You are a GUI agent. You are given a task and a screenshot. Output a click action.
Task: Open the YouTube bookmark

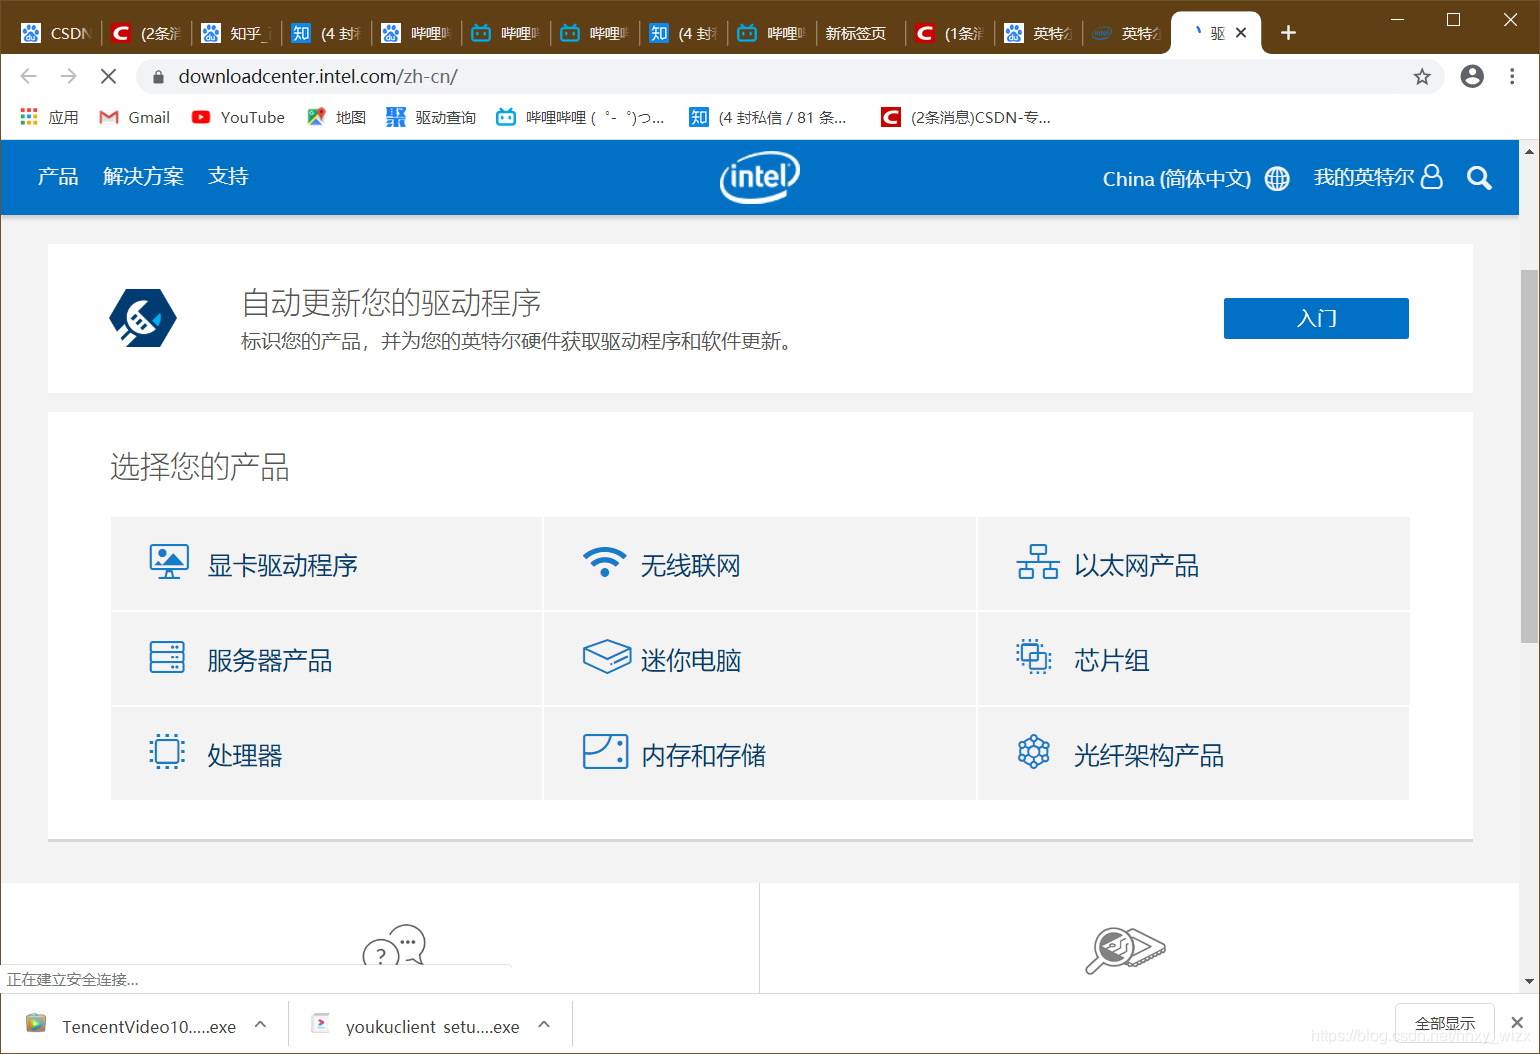point(238,117)
